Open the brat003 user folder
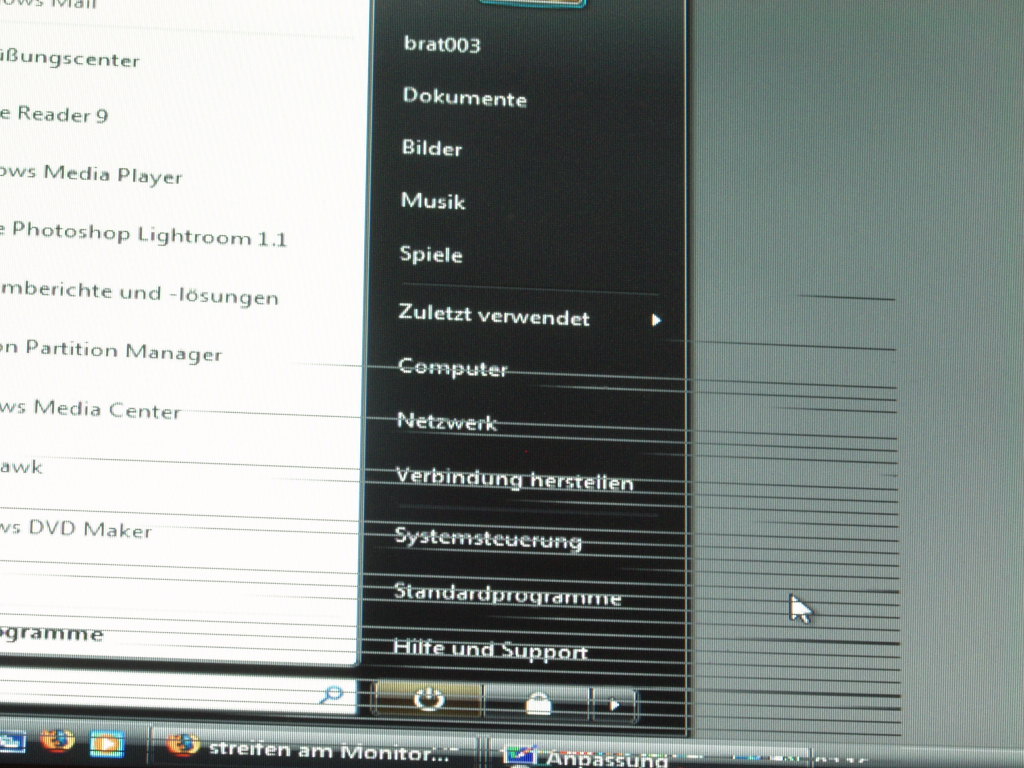This screenshot has width=1024, height=768. 442,44
